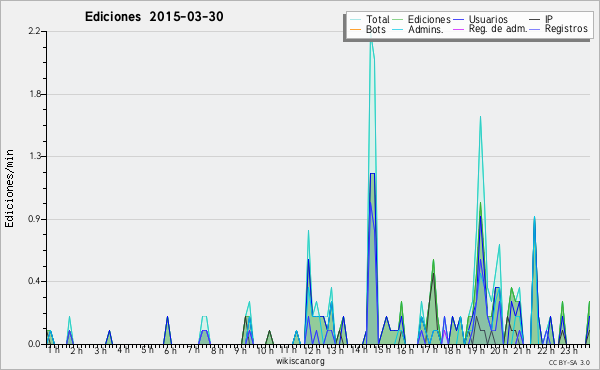Click the Total legend color line

tap(355, 20)
